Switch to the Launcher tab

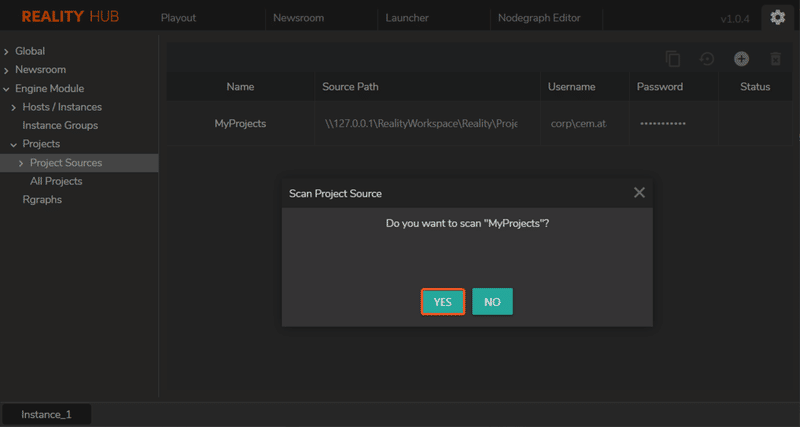click(407, 18)
